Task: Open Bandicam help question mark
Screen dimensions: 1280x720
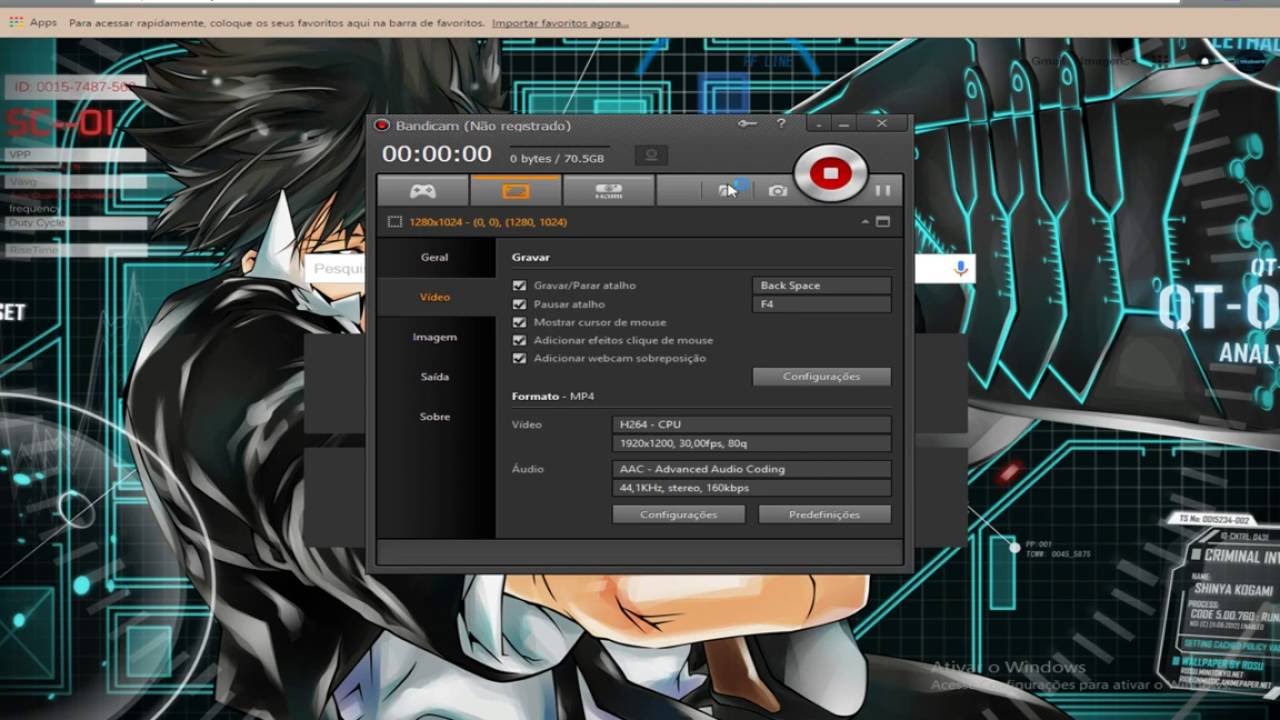Action: (x=781, y=124)
